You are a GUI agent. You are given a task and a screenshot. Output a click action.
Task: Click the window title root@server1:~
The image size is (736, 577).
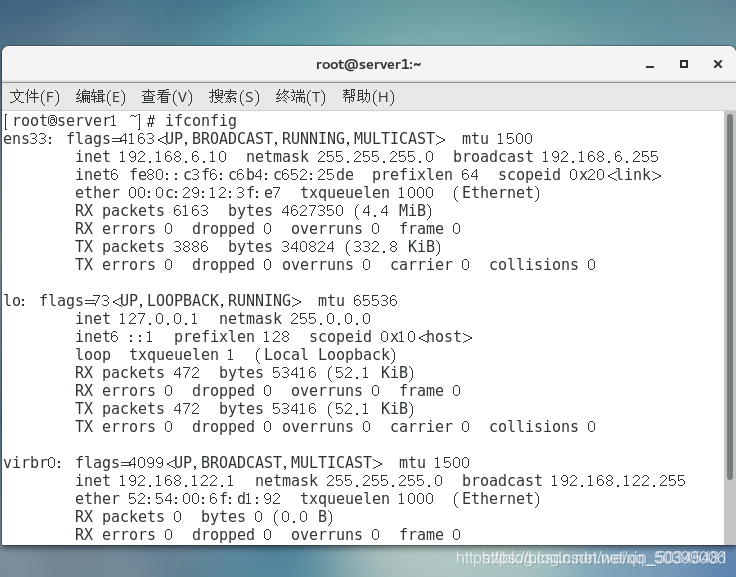368,64
